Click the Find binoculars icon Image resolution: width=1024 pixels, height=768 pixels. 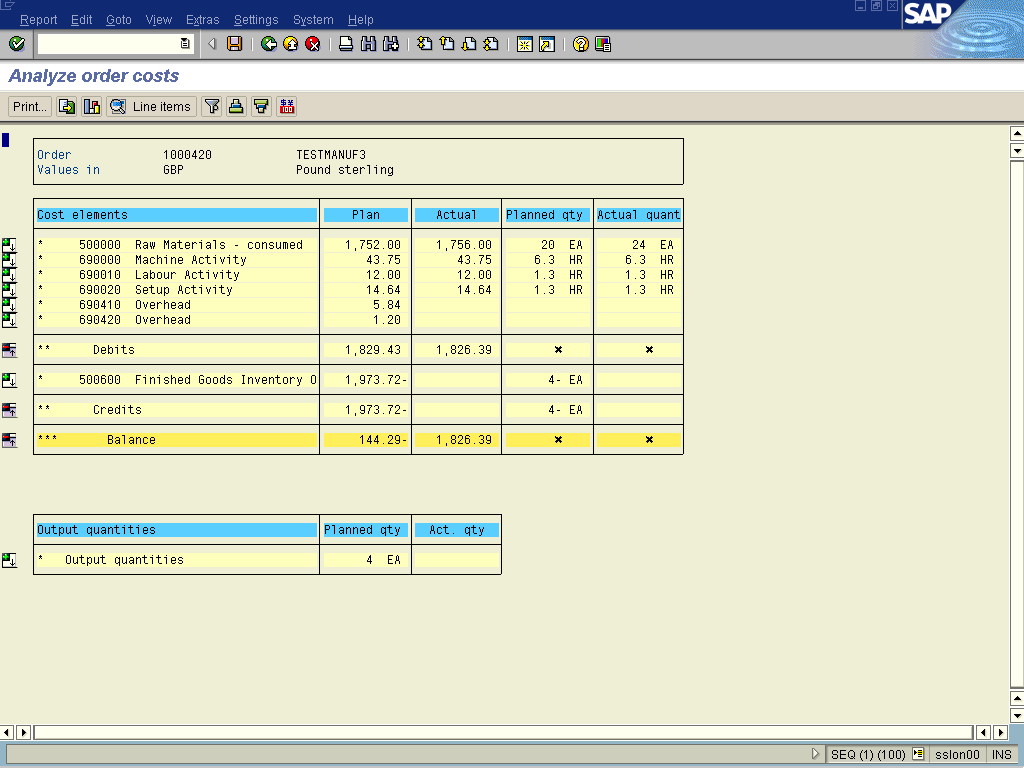coord(368,44)
